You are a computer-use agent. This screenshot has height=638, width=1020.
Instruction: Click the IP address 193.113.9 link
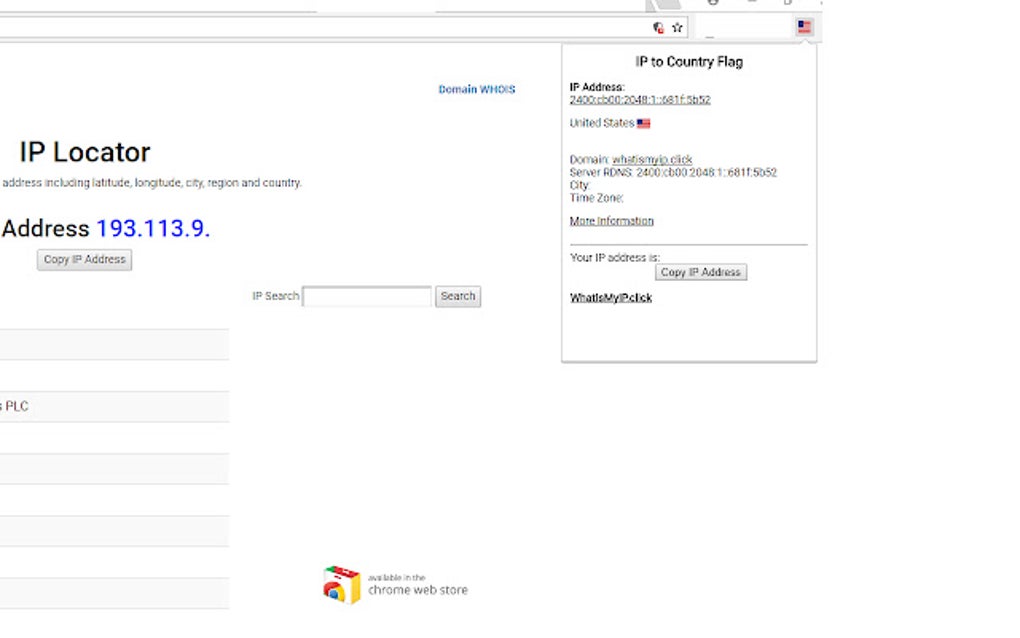[153, 228]
